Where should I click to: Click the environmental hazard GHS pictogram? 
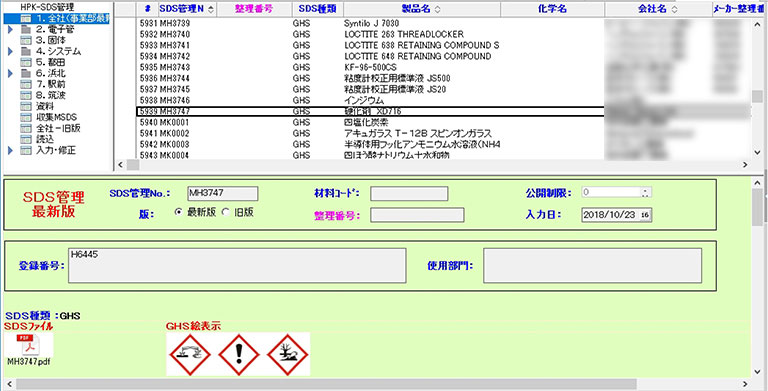coord(288,355)
